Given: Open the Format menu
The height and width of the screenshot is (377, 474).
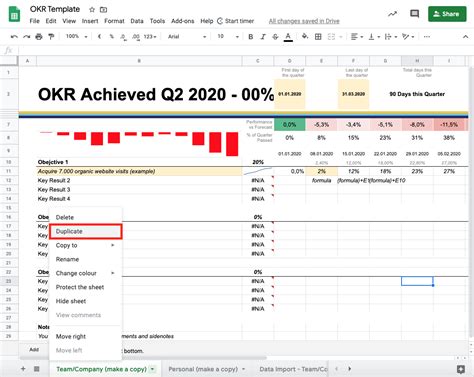Looking at the screenshot, I should click(x=114, y=21).
